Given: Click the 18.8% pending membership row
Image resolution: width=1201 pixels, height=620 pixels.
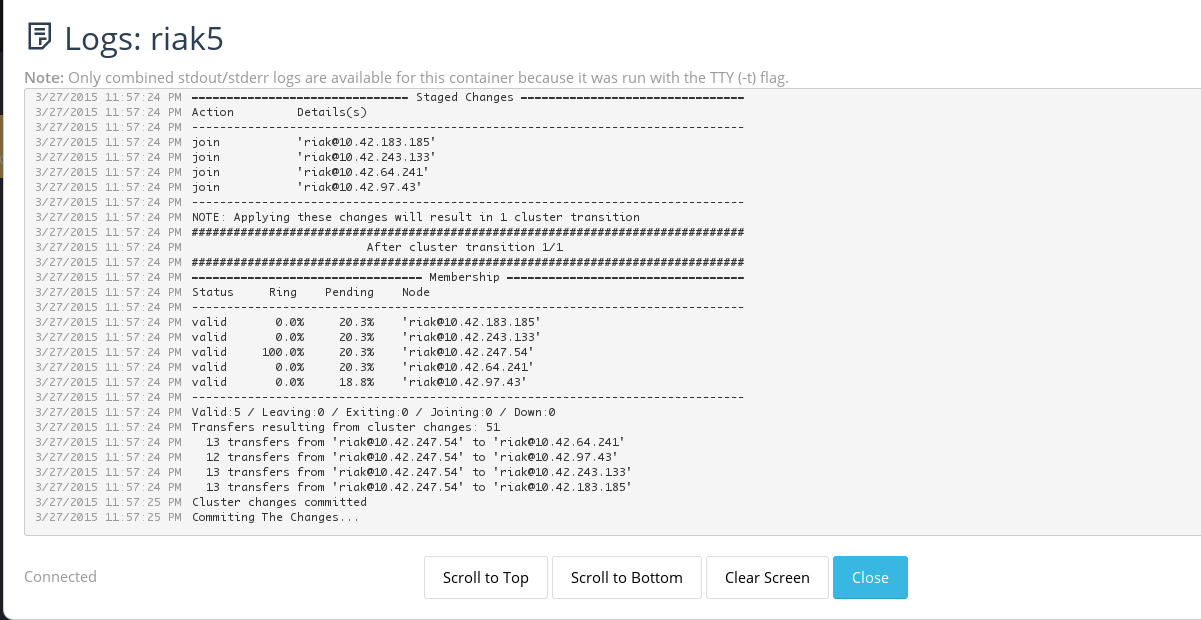Looking at the screenshot, I should 359,382.
